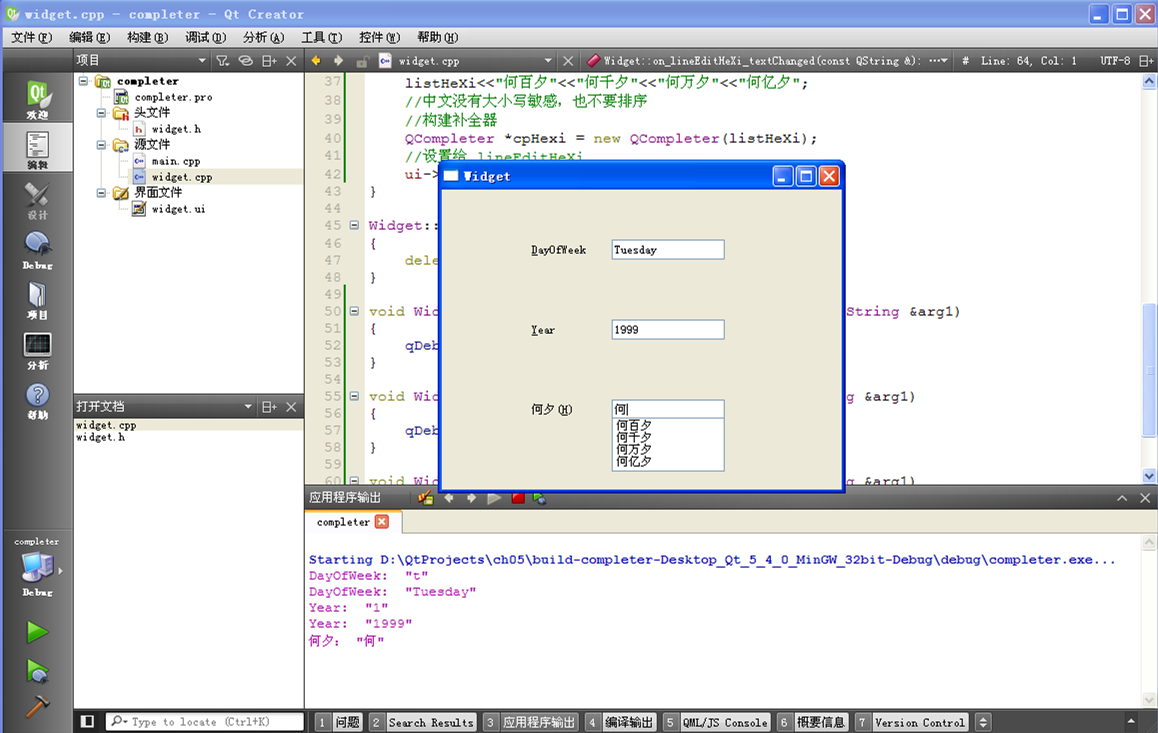
Task: Split the project panel
Action: (270, 61)
